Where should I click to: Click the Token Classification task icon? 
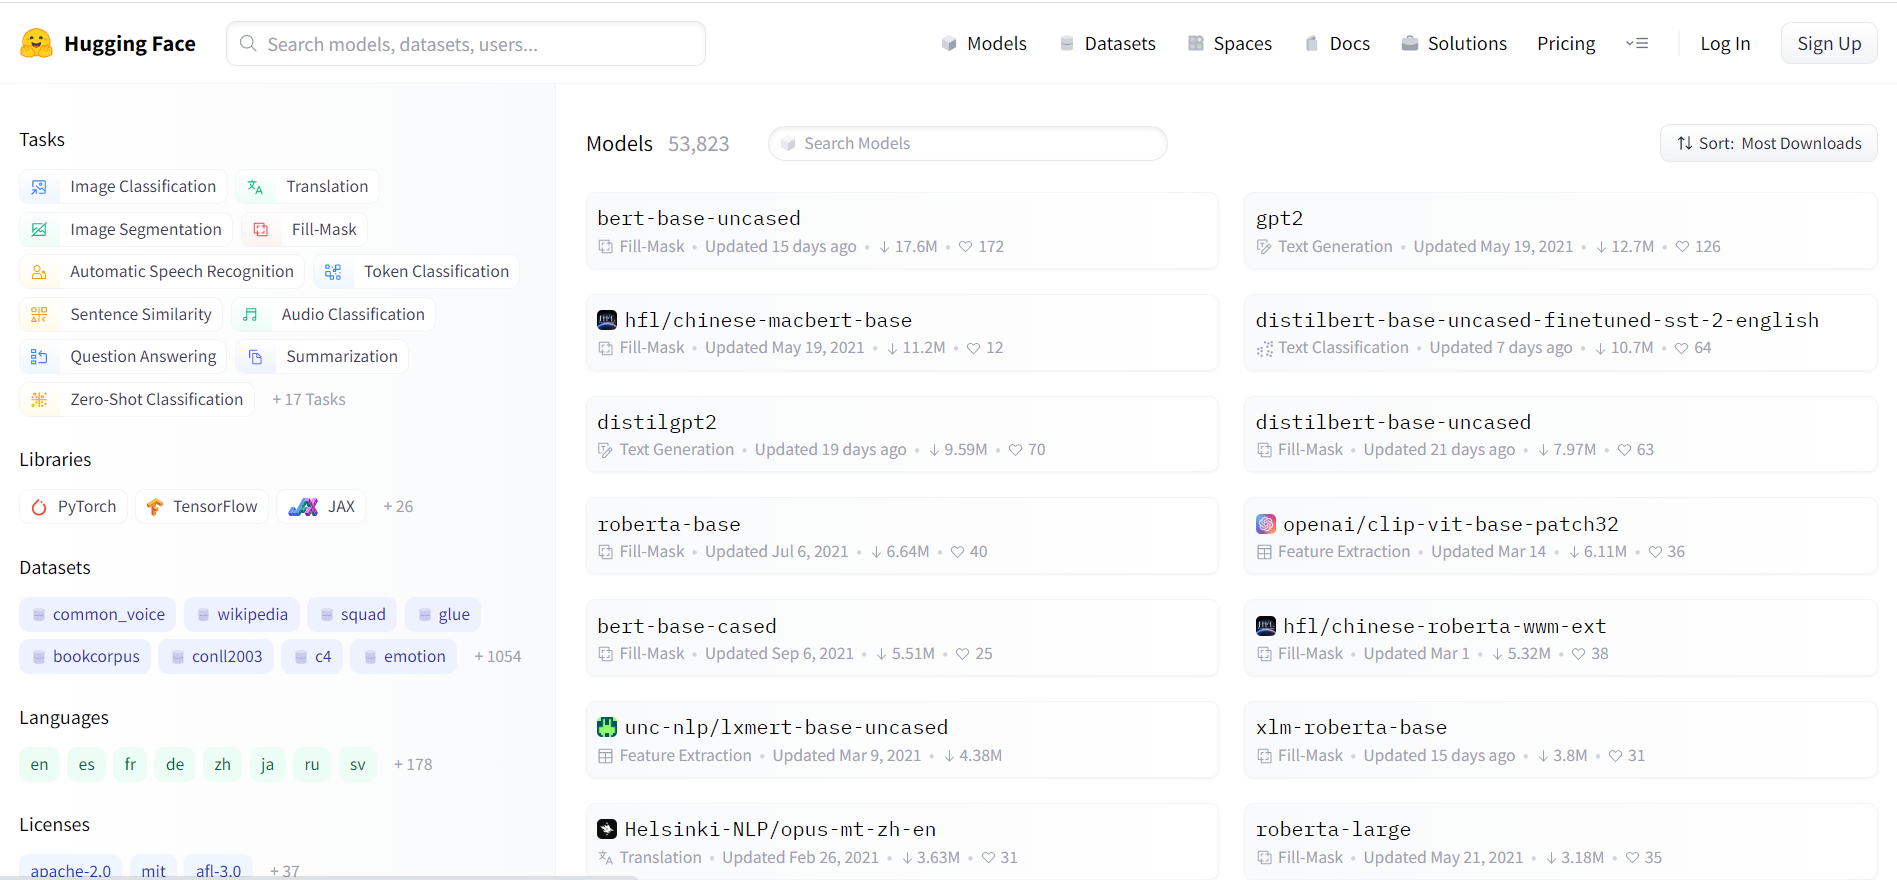click(x=333, y=272)
